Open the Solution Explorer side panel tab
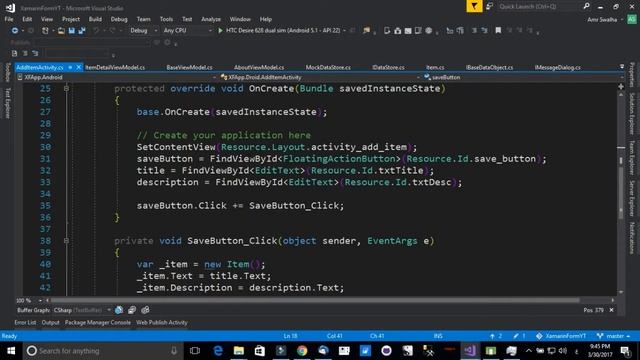This screenshot has height=360, width=640. click(632, 113)
